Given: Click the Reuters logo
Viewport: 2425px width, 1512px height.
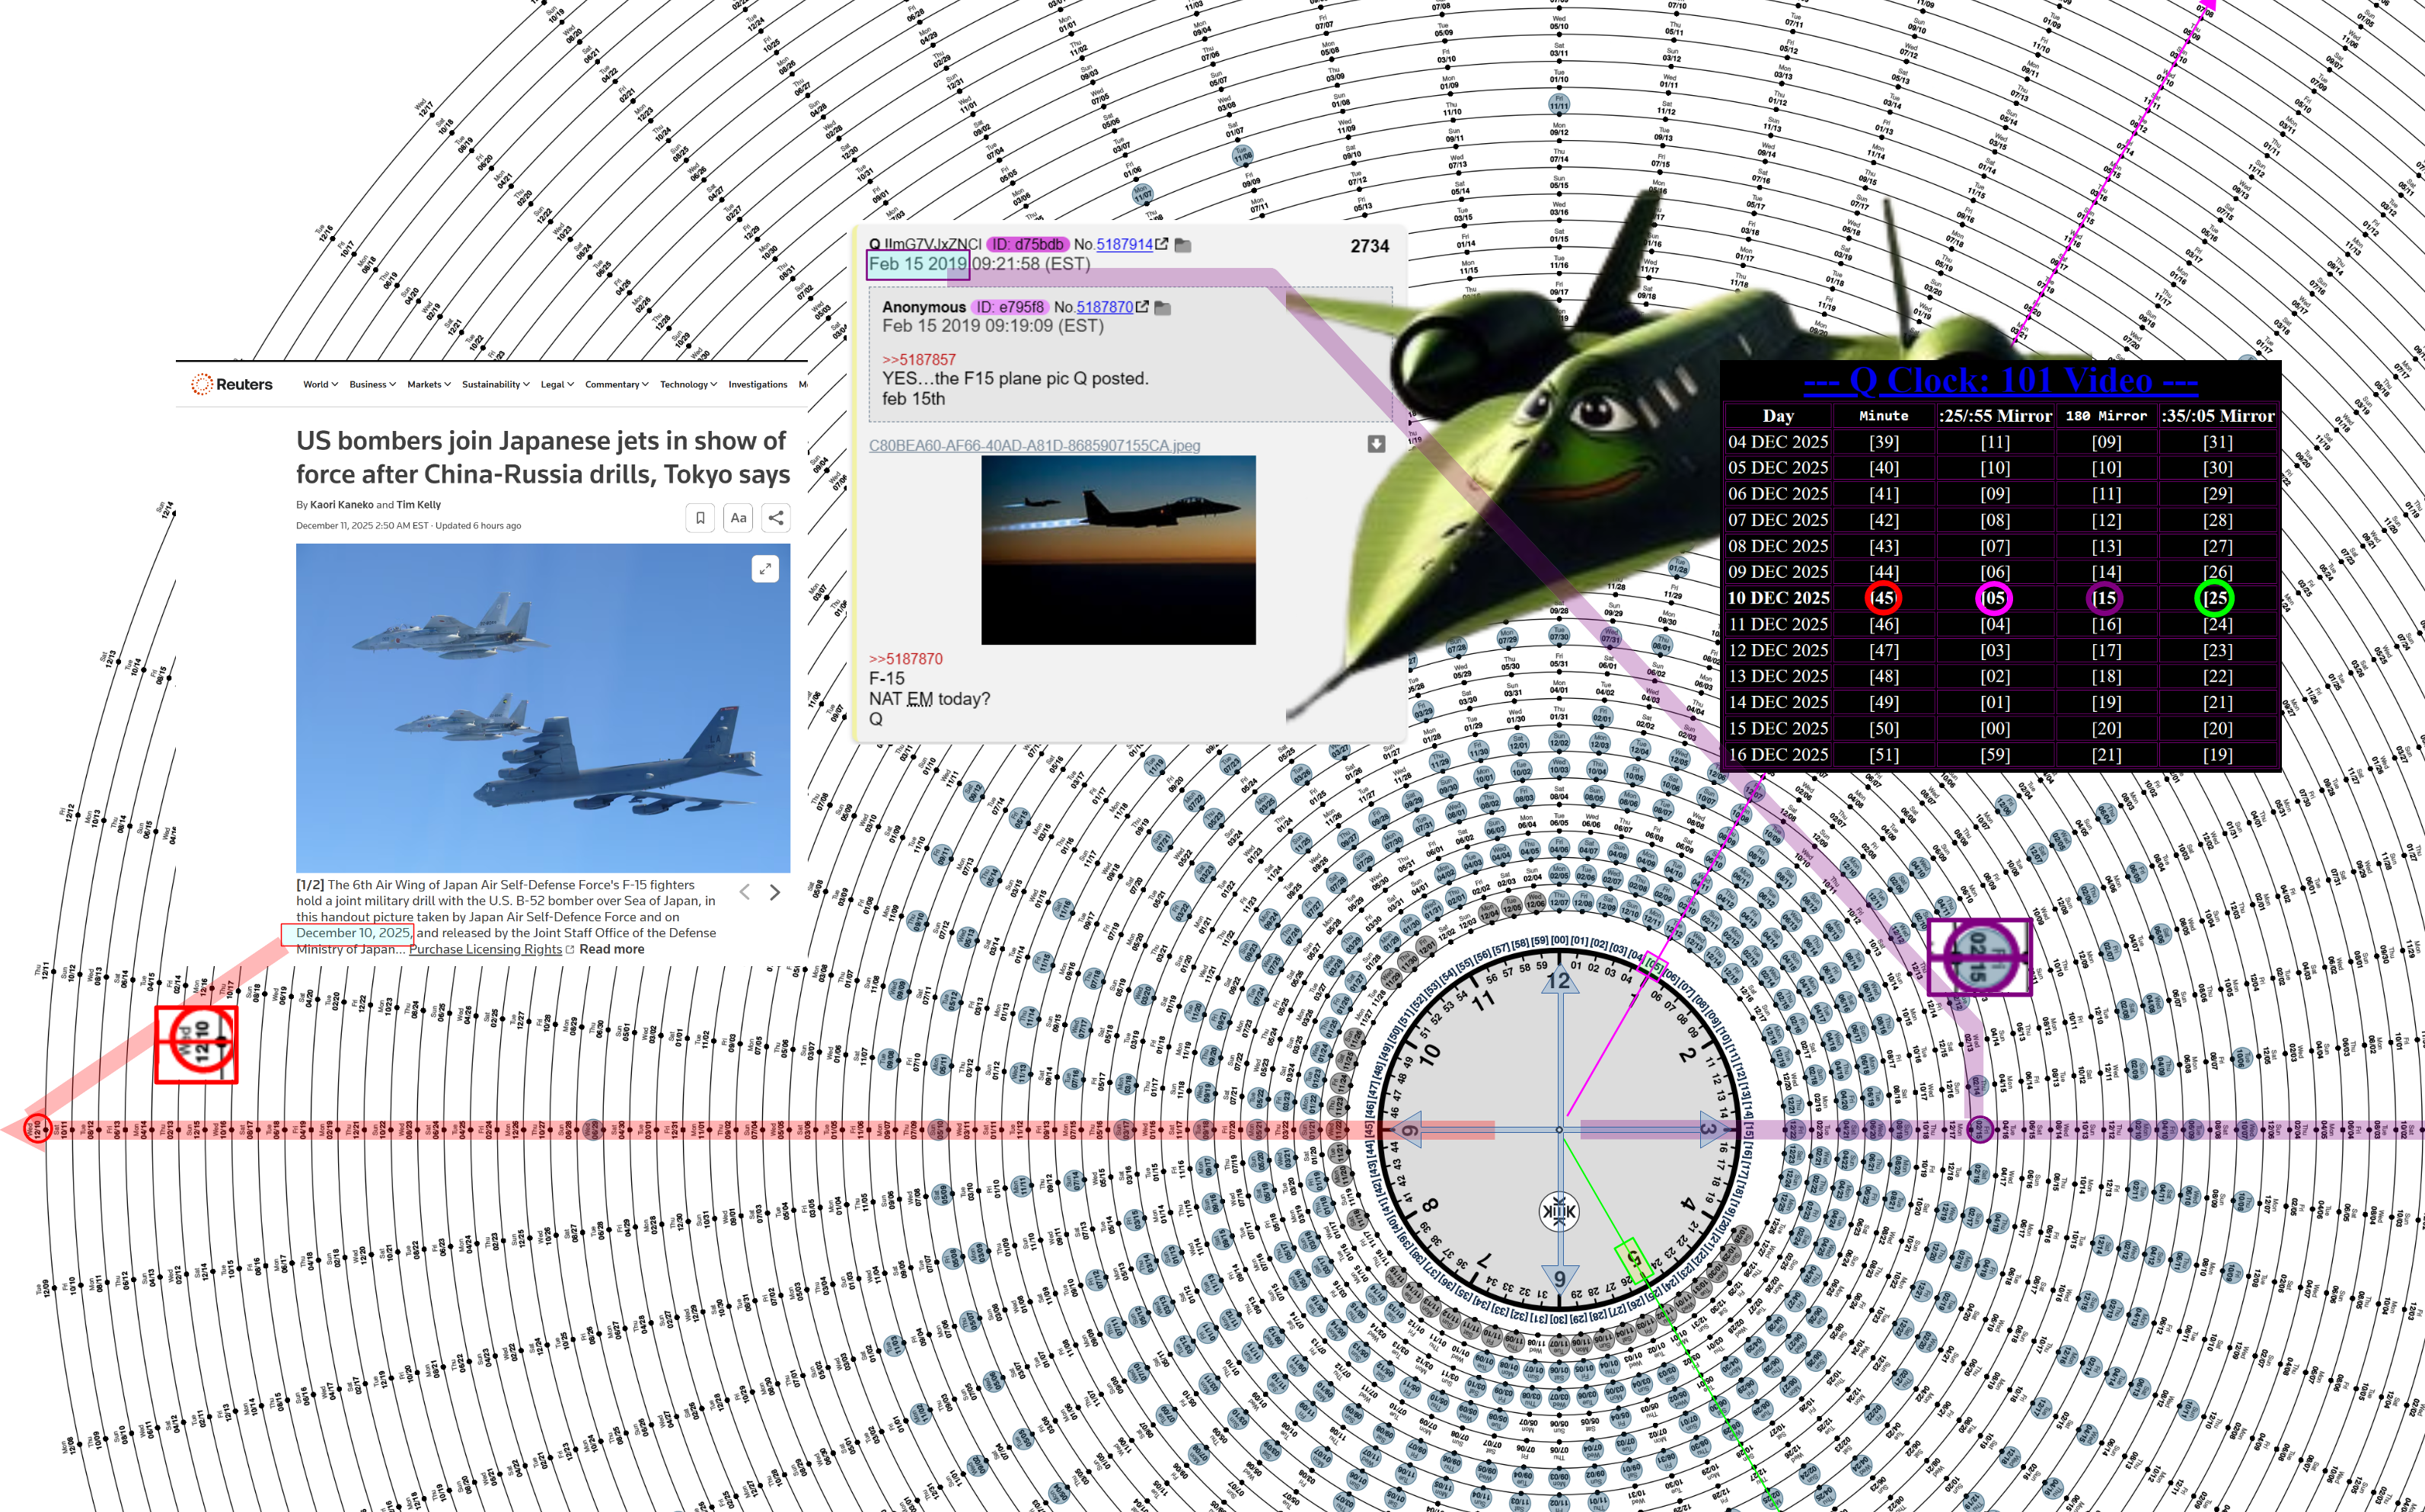Looking at the screenshot, I should tap(232, 384).
